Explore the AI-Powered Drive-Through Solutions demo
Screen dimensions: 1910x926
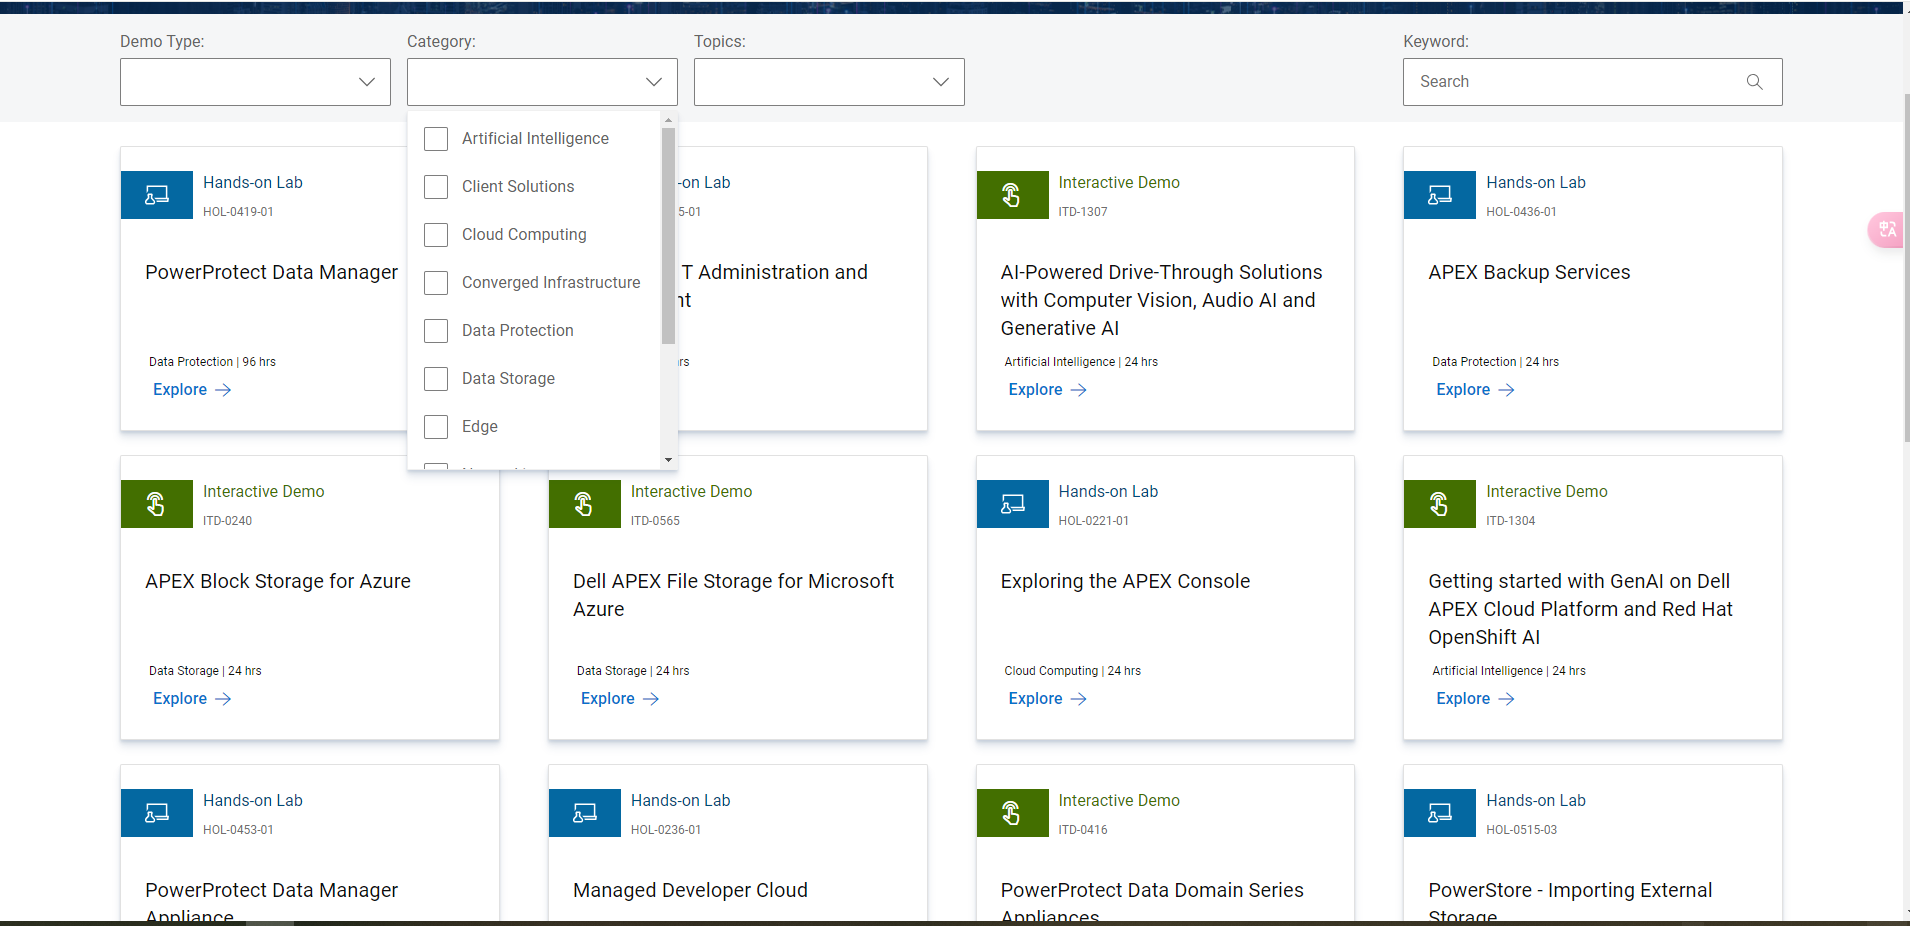click(x=1047, y=390)
